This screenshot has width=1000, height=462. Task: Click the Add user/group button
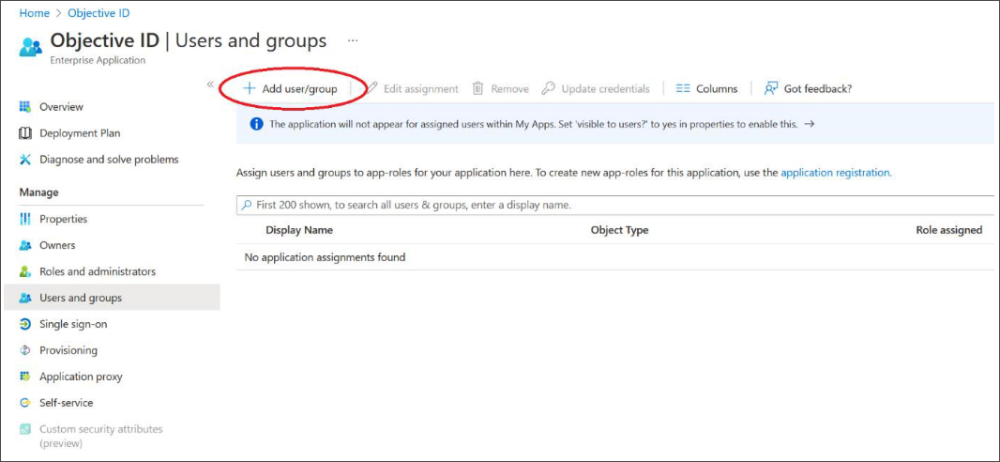[x=291, y=89]
